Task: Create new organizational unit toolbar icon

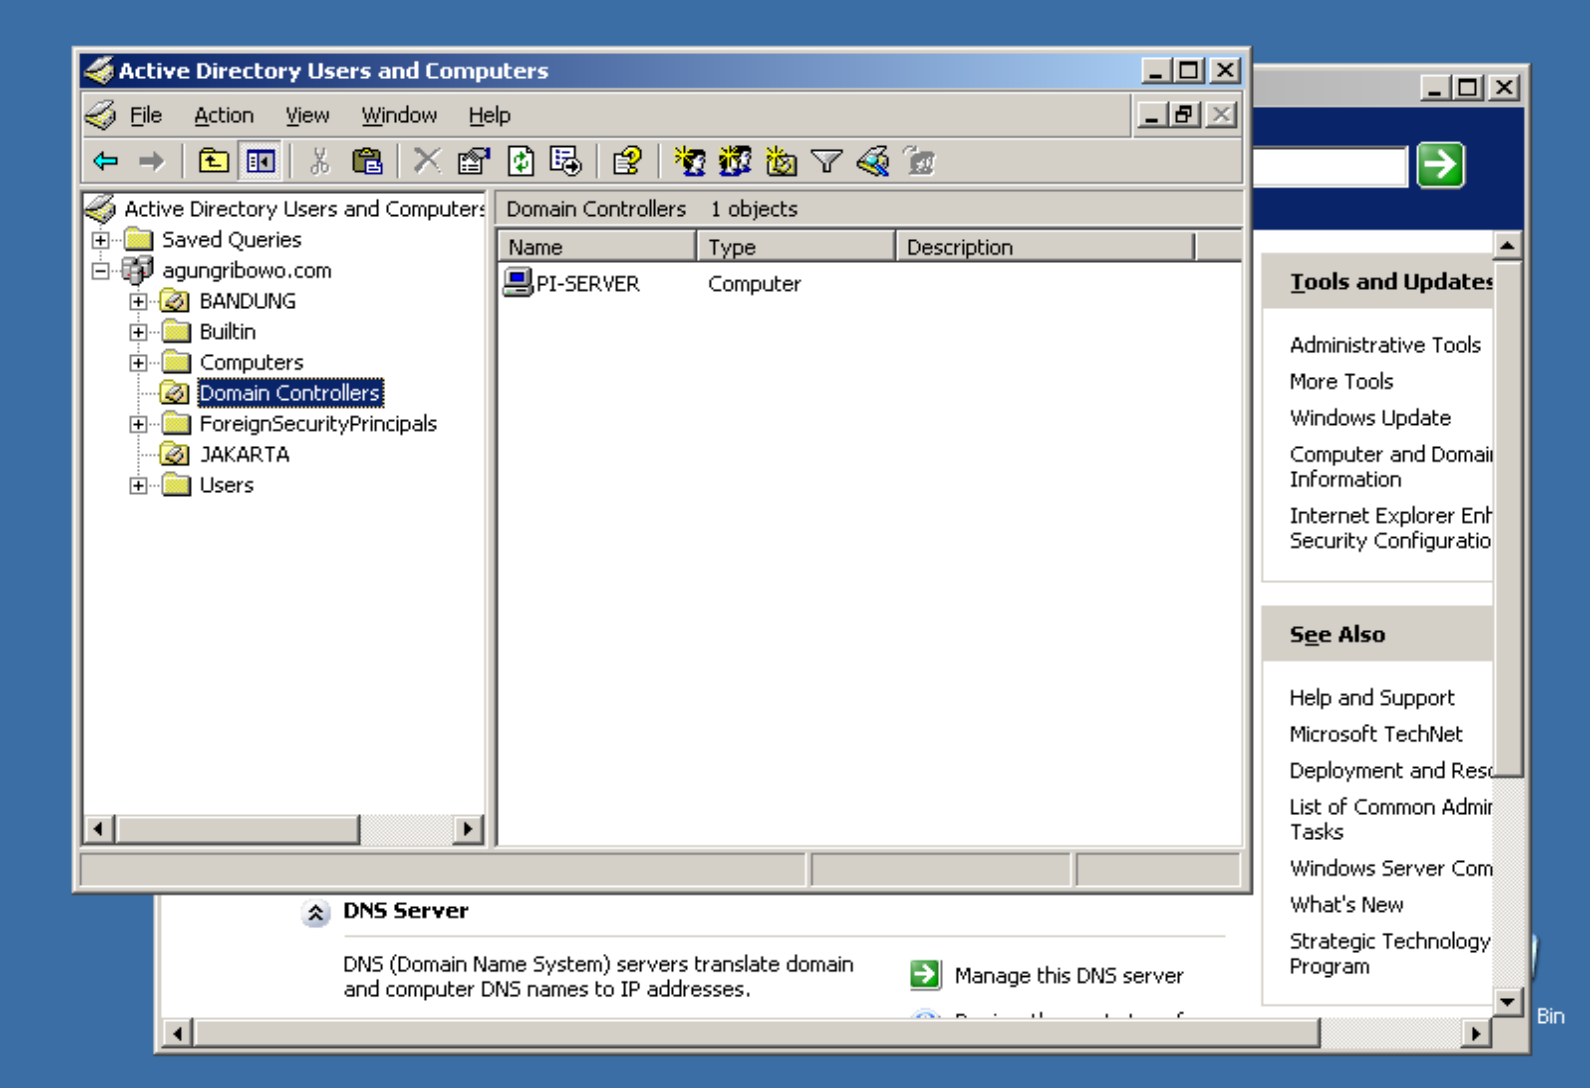Action: click(781, 161)
